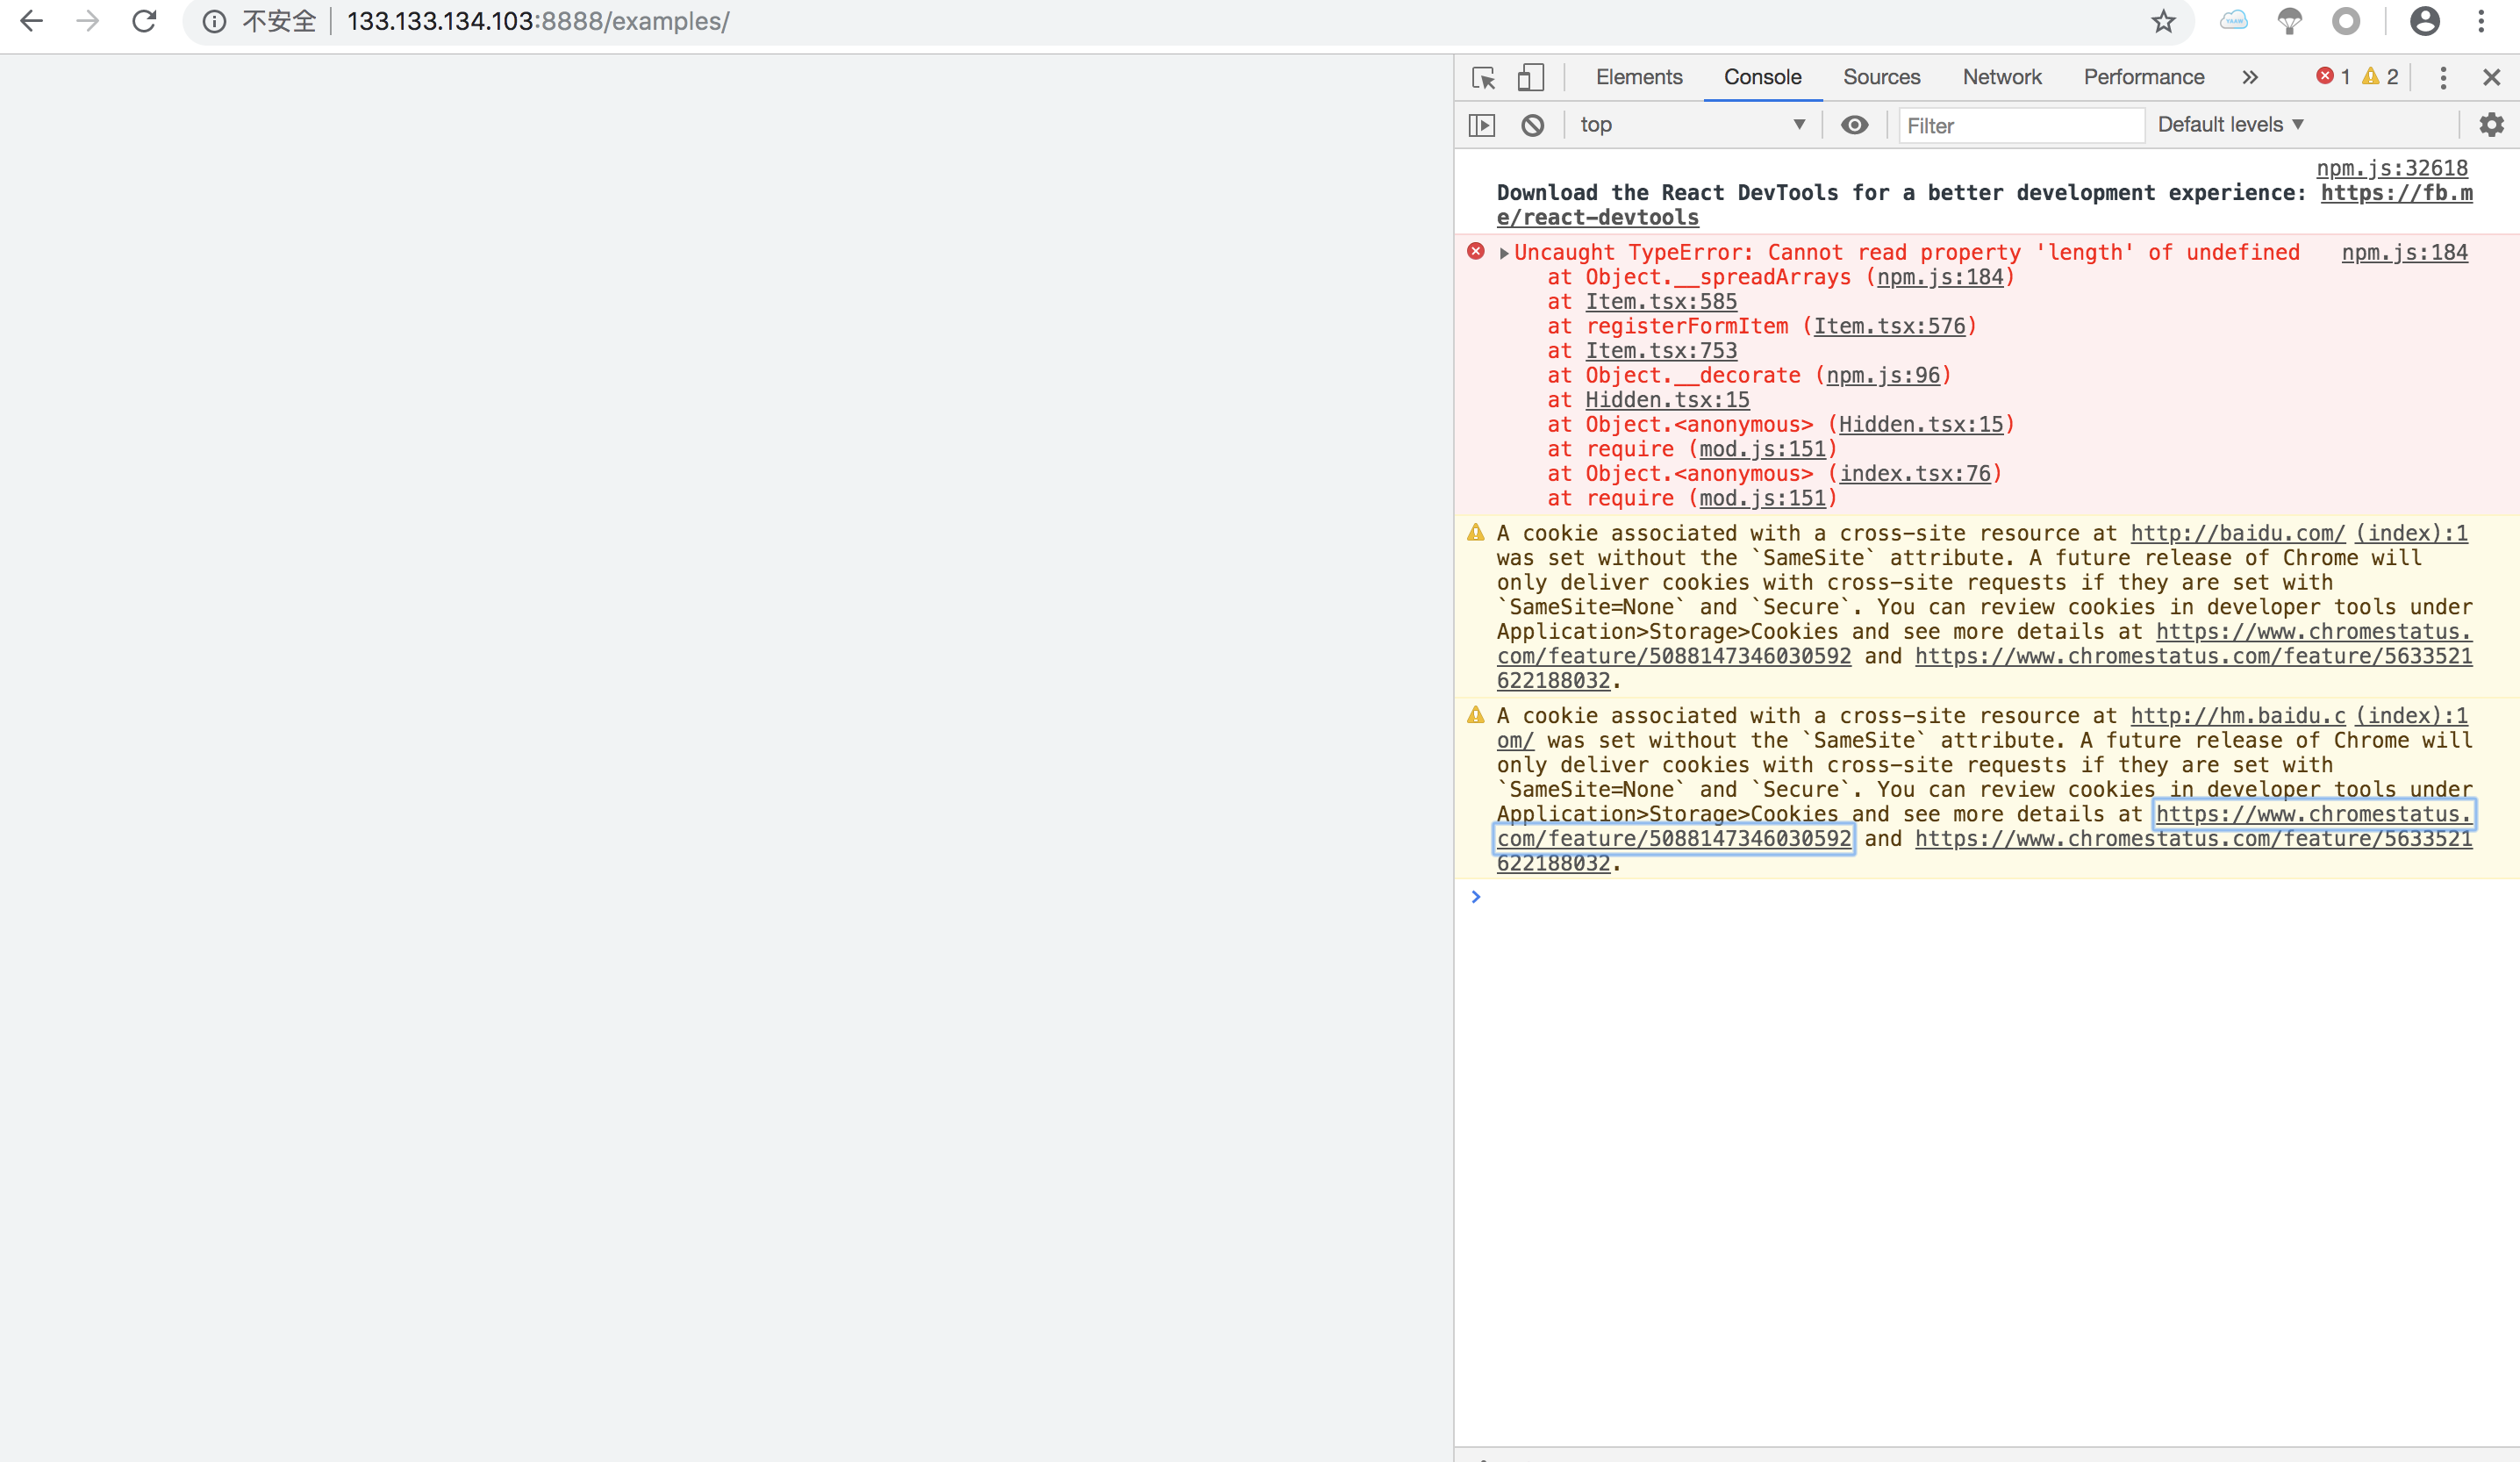
Task: Open DevTools customize three-dot menu
Action: pos(2443,77)
